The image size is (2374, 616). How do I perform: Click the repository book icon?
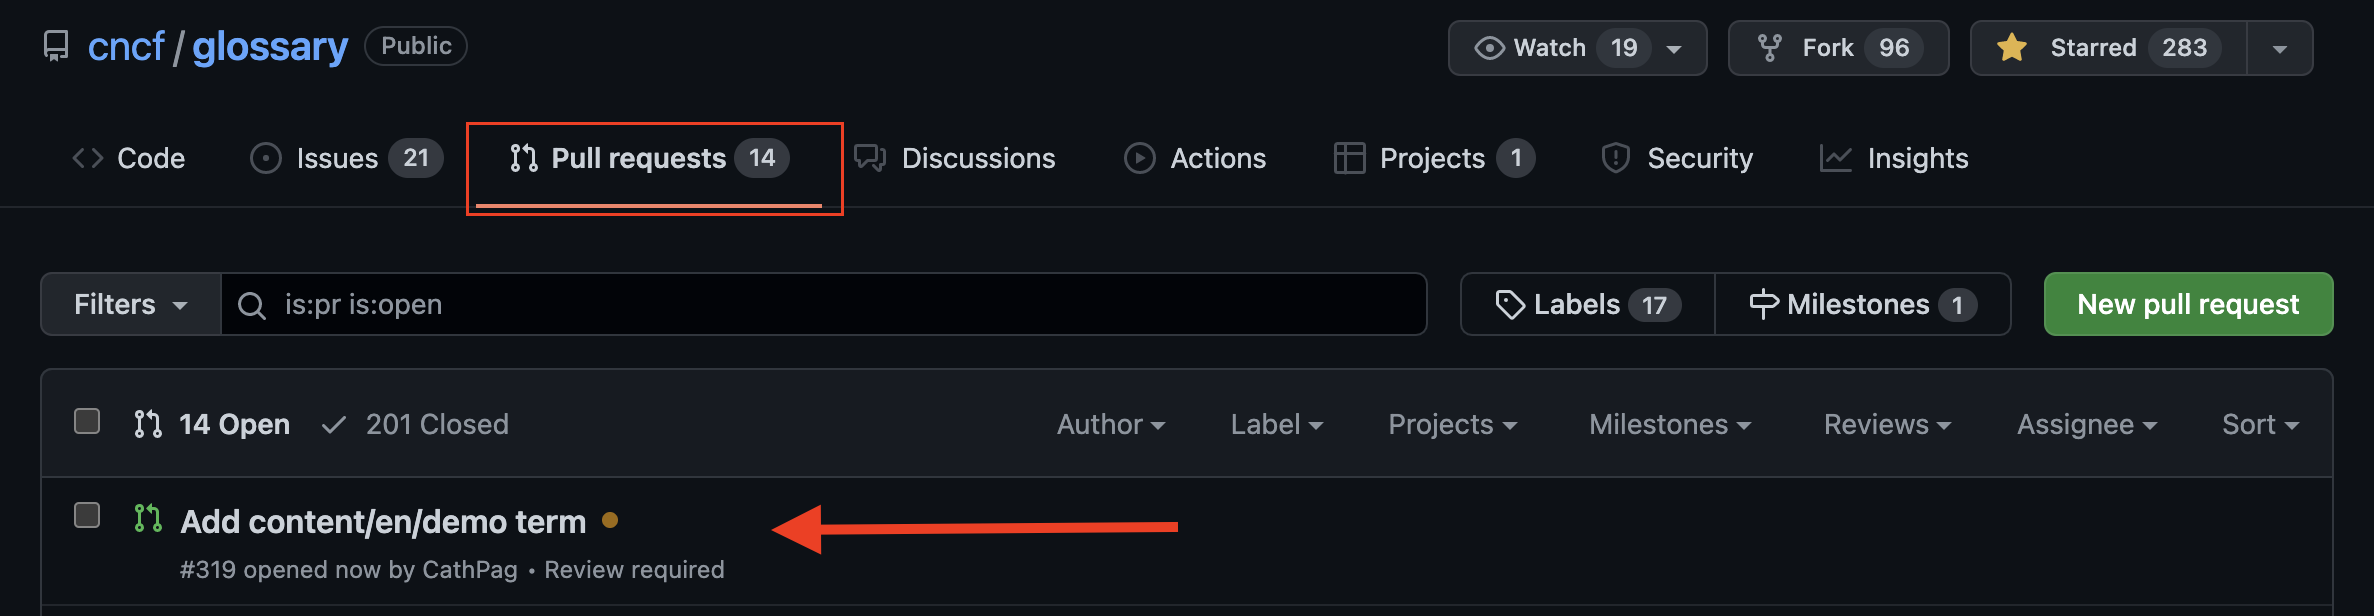pyautogui.click(x=56, y=46)
